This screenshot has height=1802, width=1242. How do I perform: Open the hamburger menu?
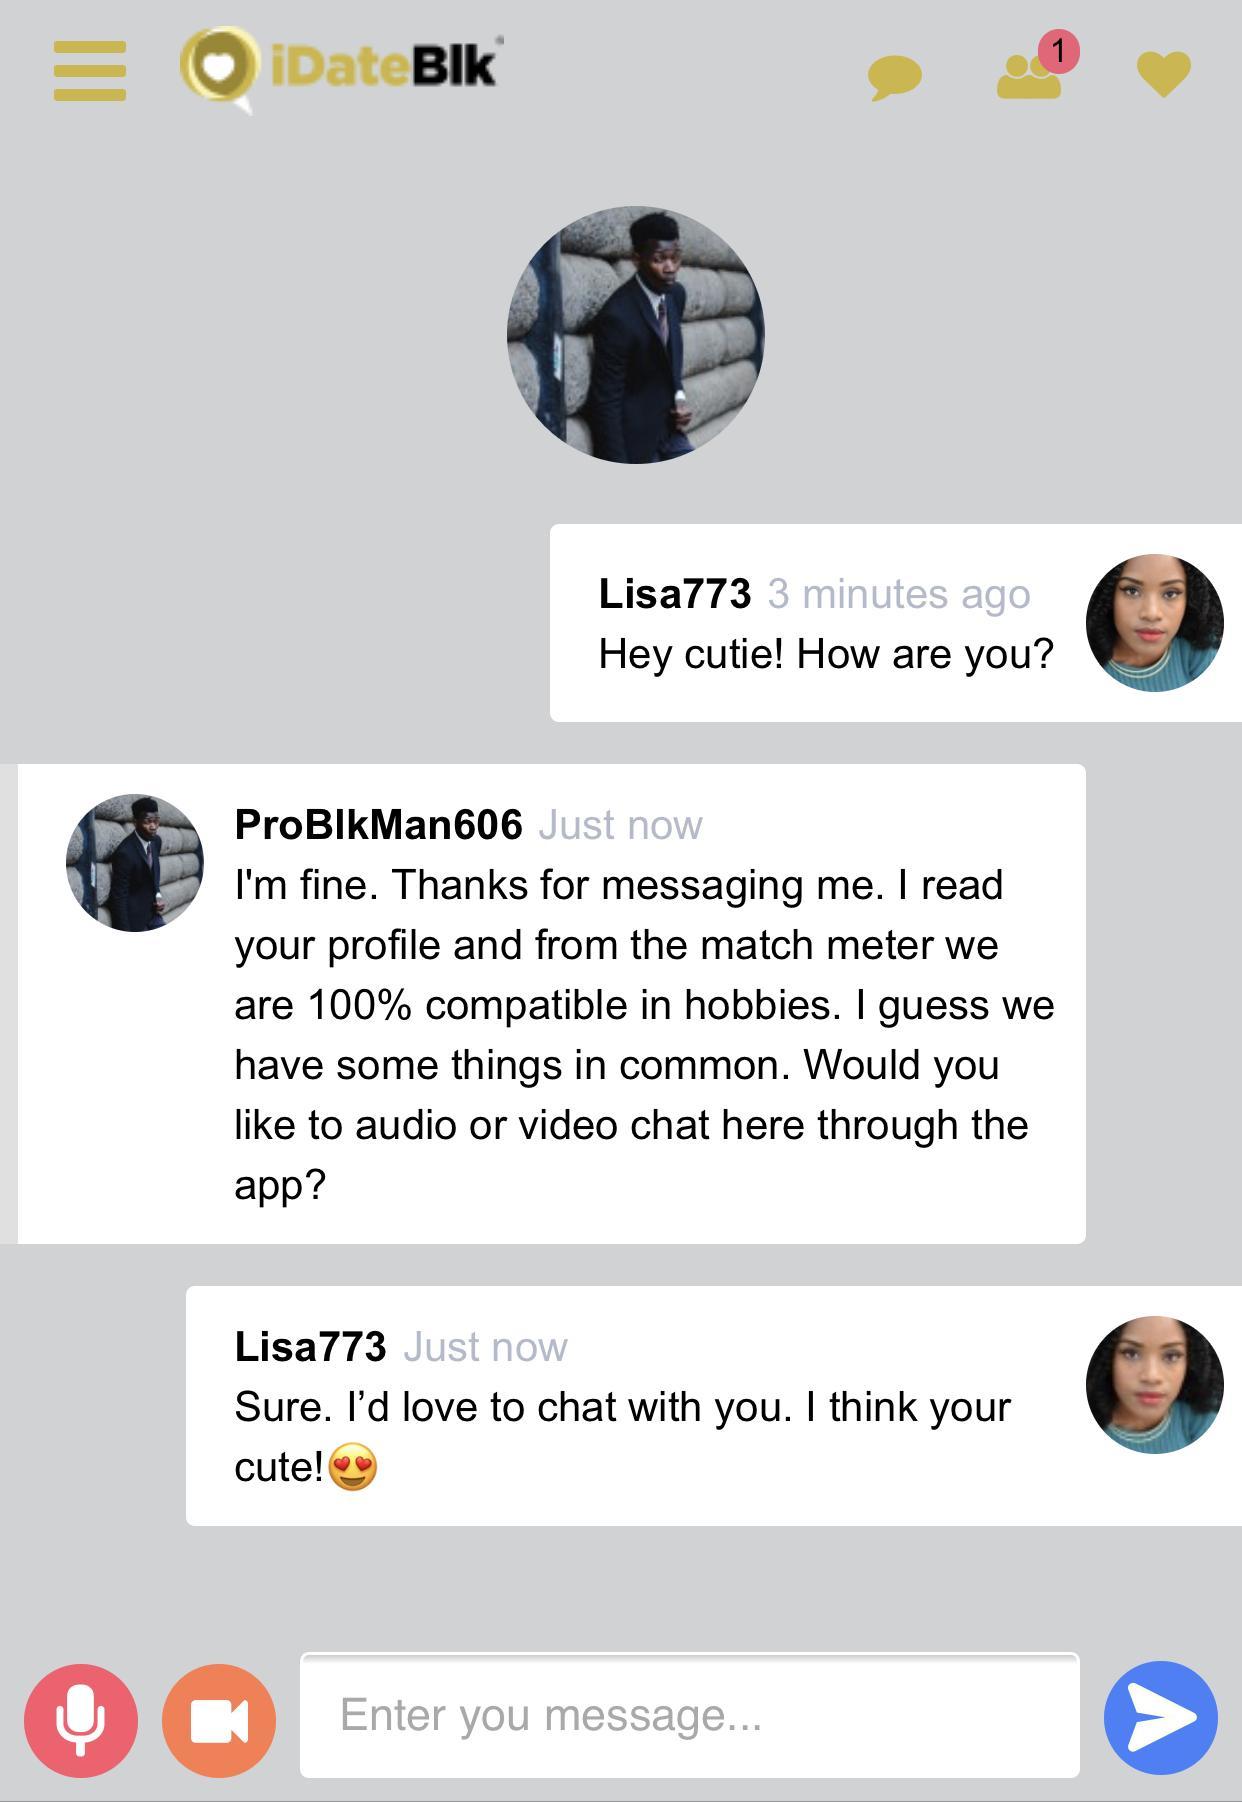(90, 70)
